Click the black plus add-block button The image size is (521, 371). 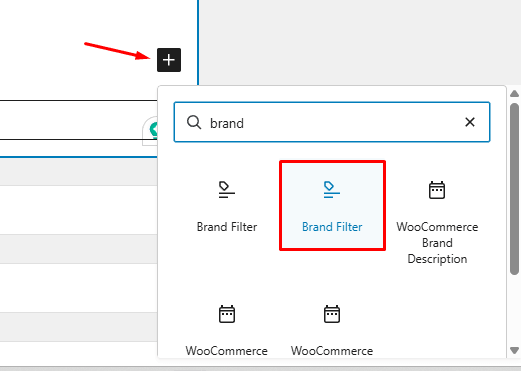(x=169, y=60)
